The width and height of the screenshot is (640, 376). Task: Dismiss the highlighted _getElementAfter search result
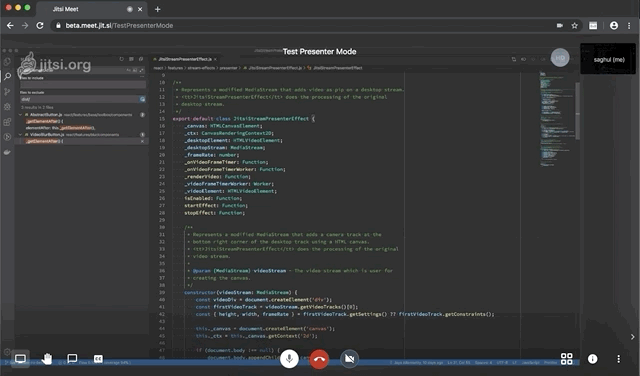[142, 141]
